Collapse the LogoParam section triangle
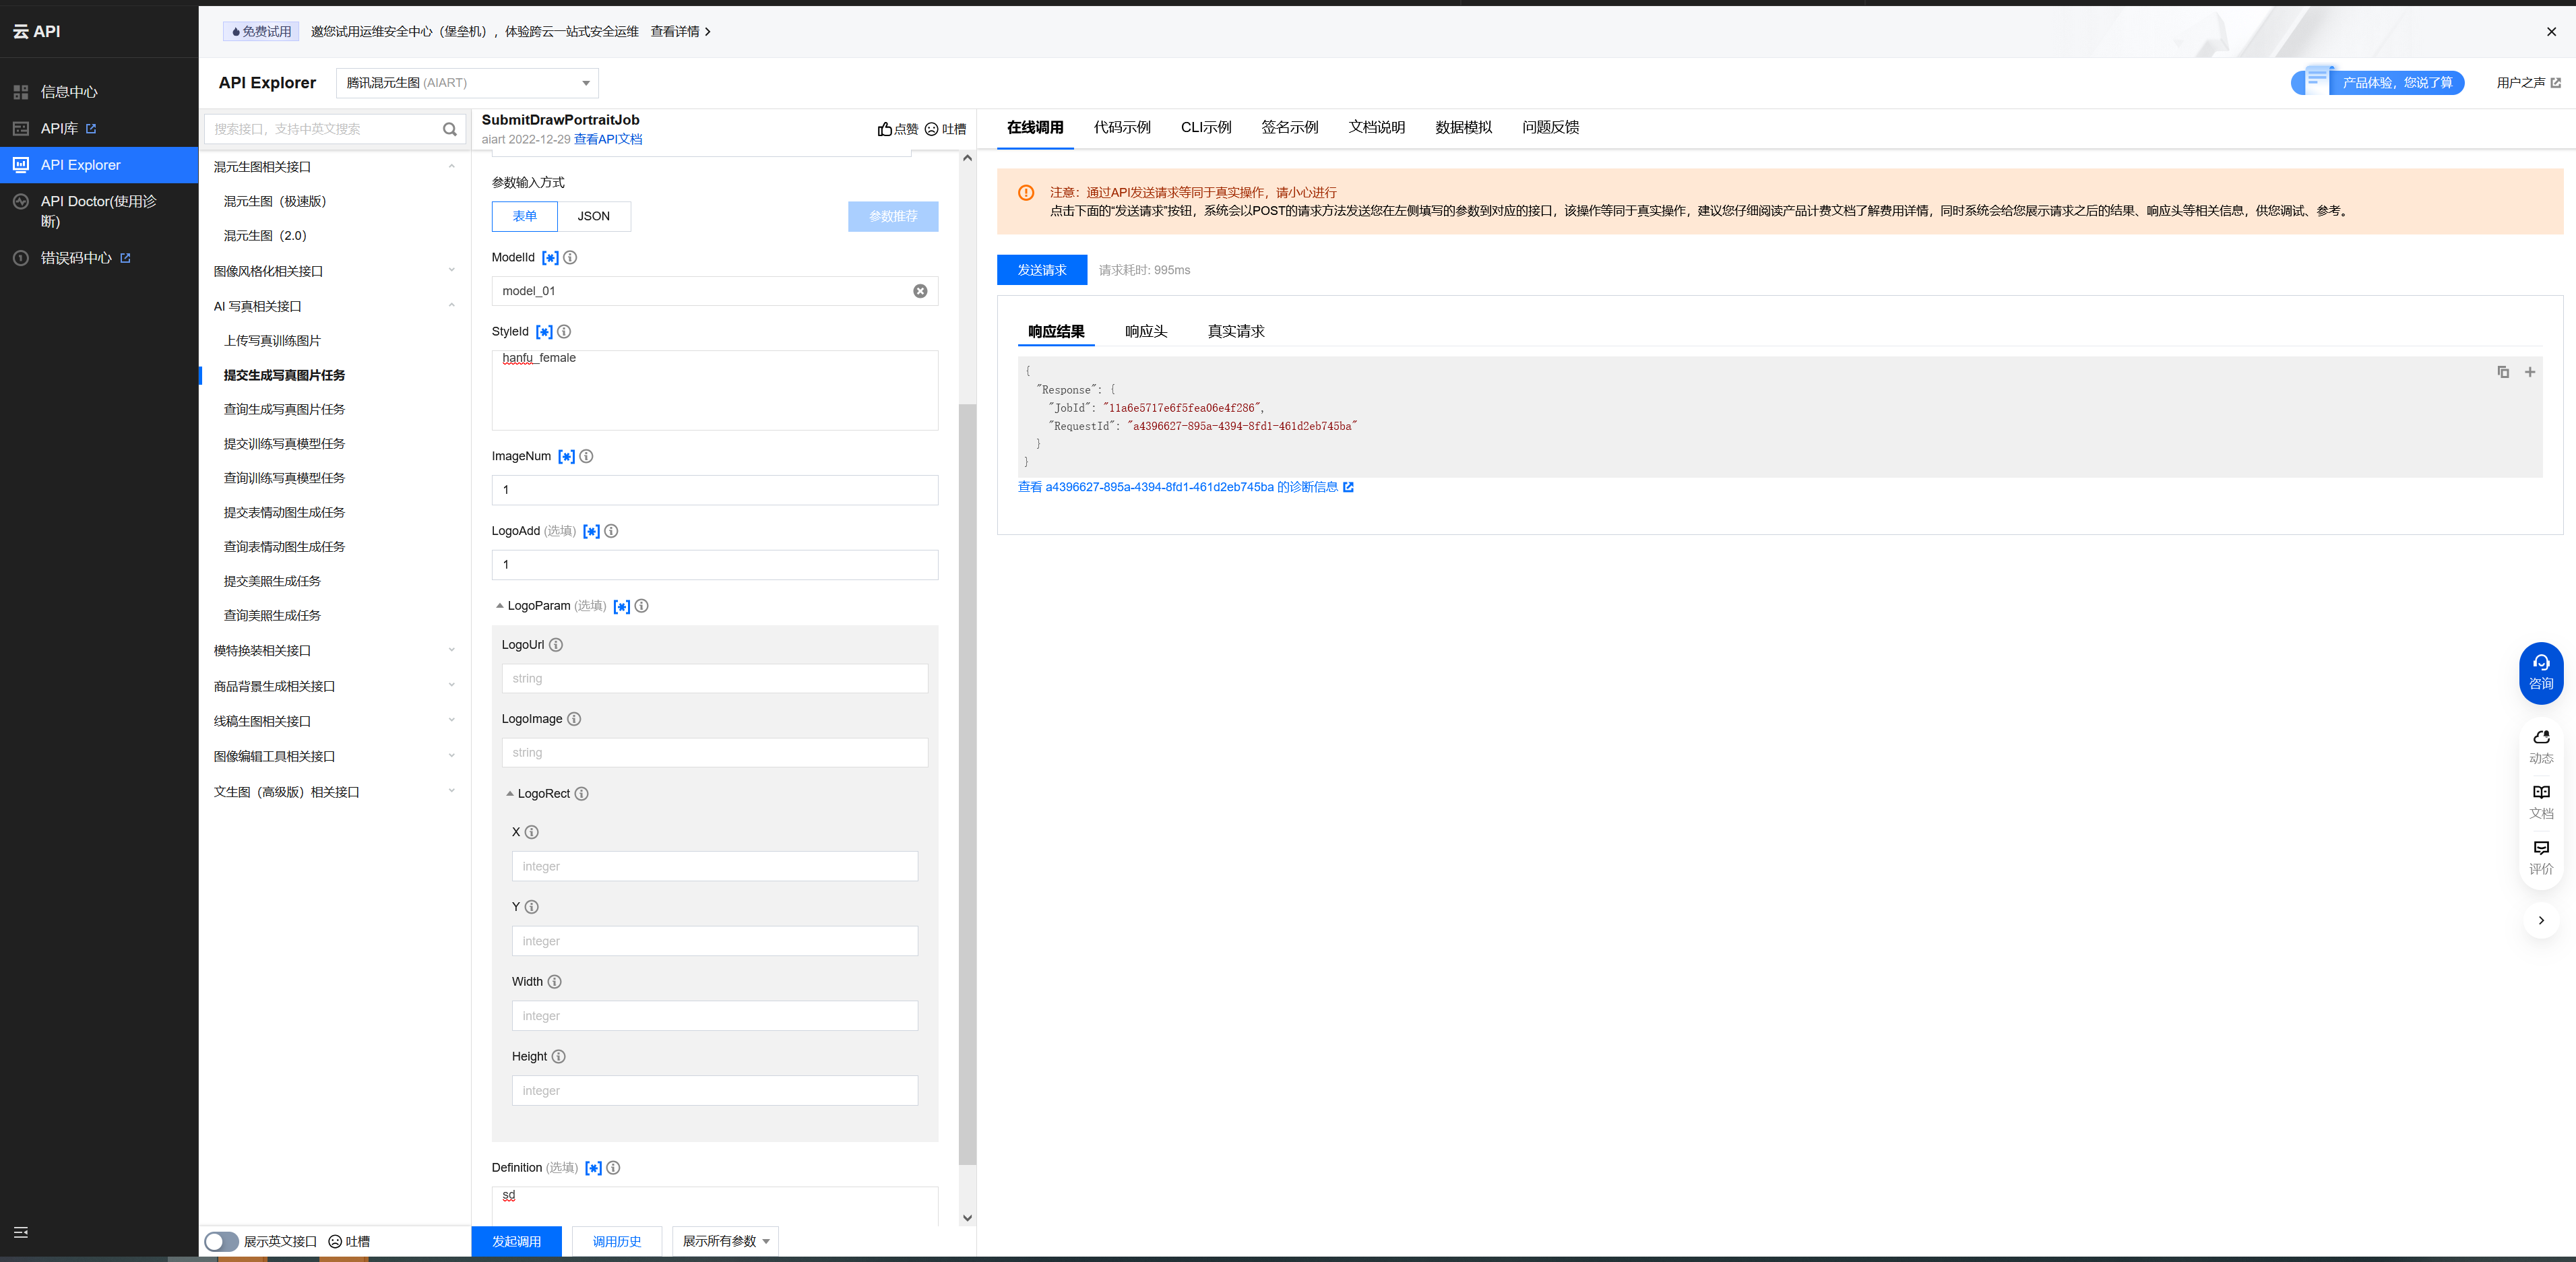 (500, 606)
